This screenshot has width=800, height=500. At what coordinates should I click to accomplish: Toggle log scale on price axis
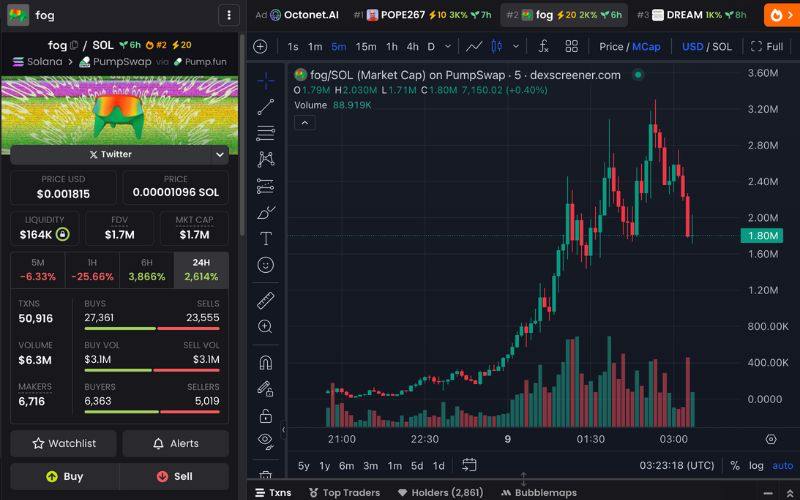point(756,465)
